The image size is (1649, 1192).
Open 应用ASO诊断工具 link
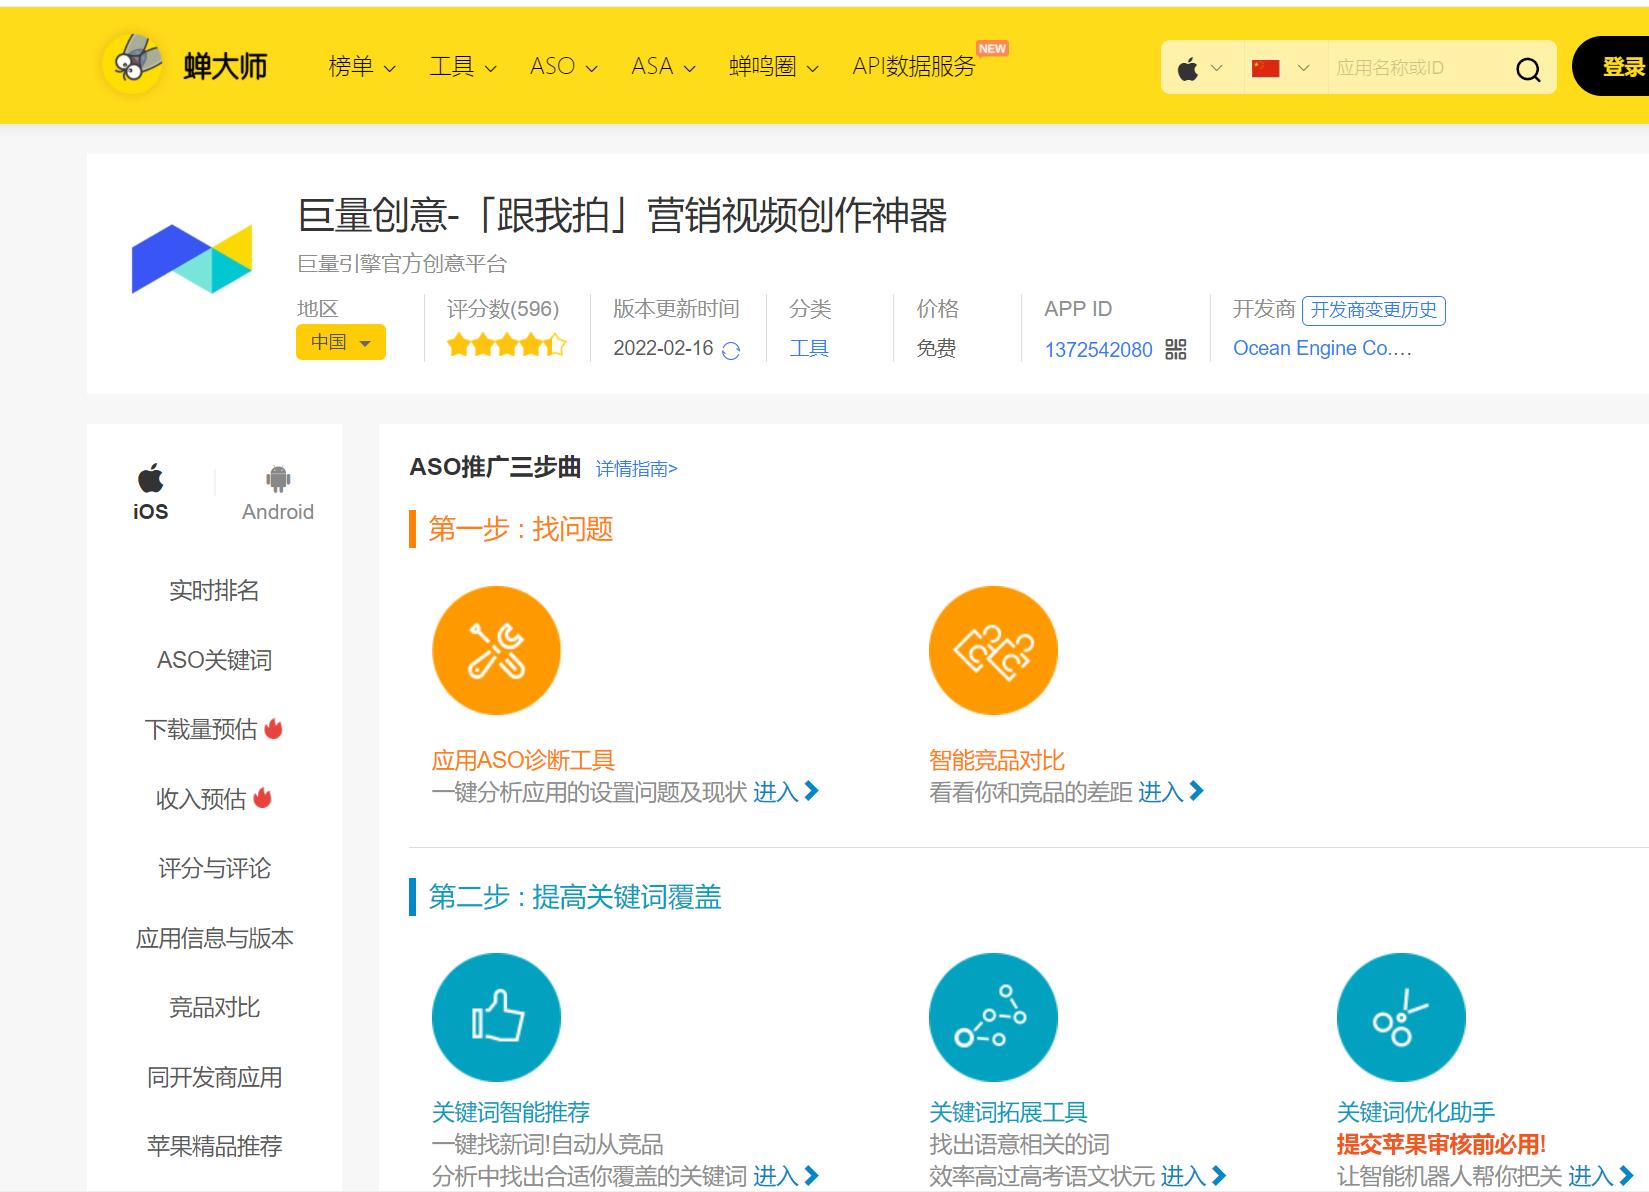tap(523, 760)
